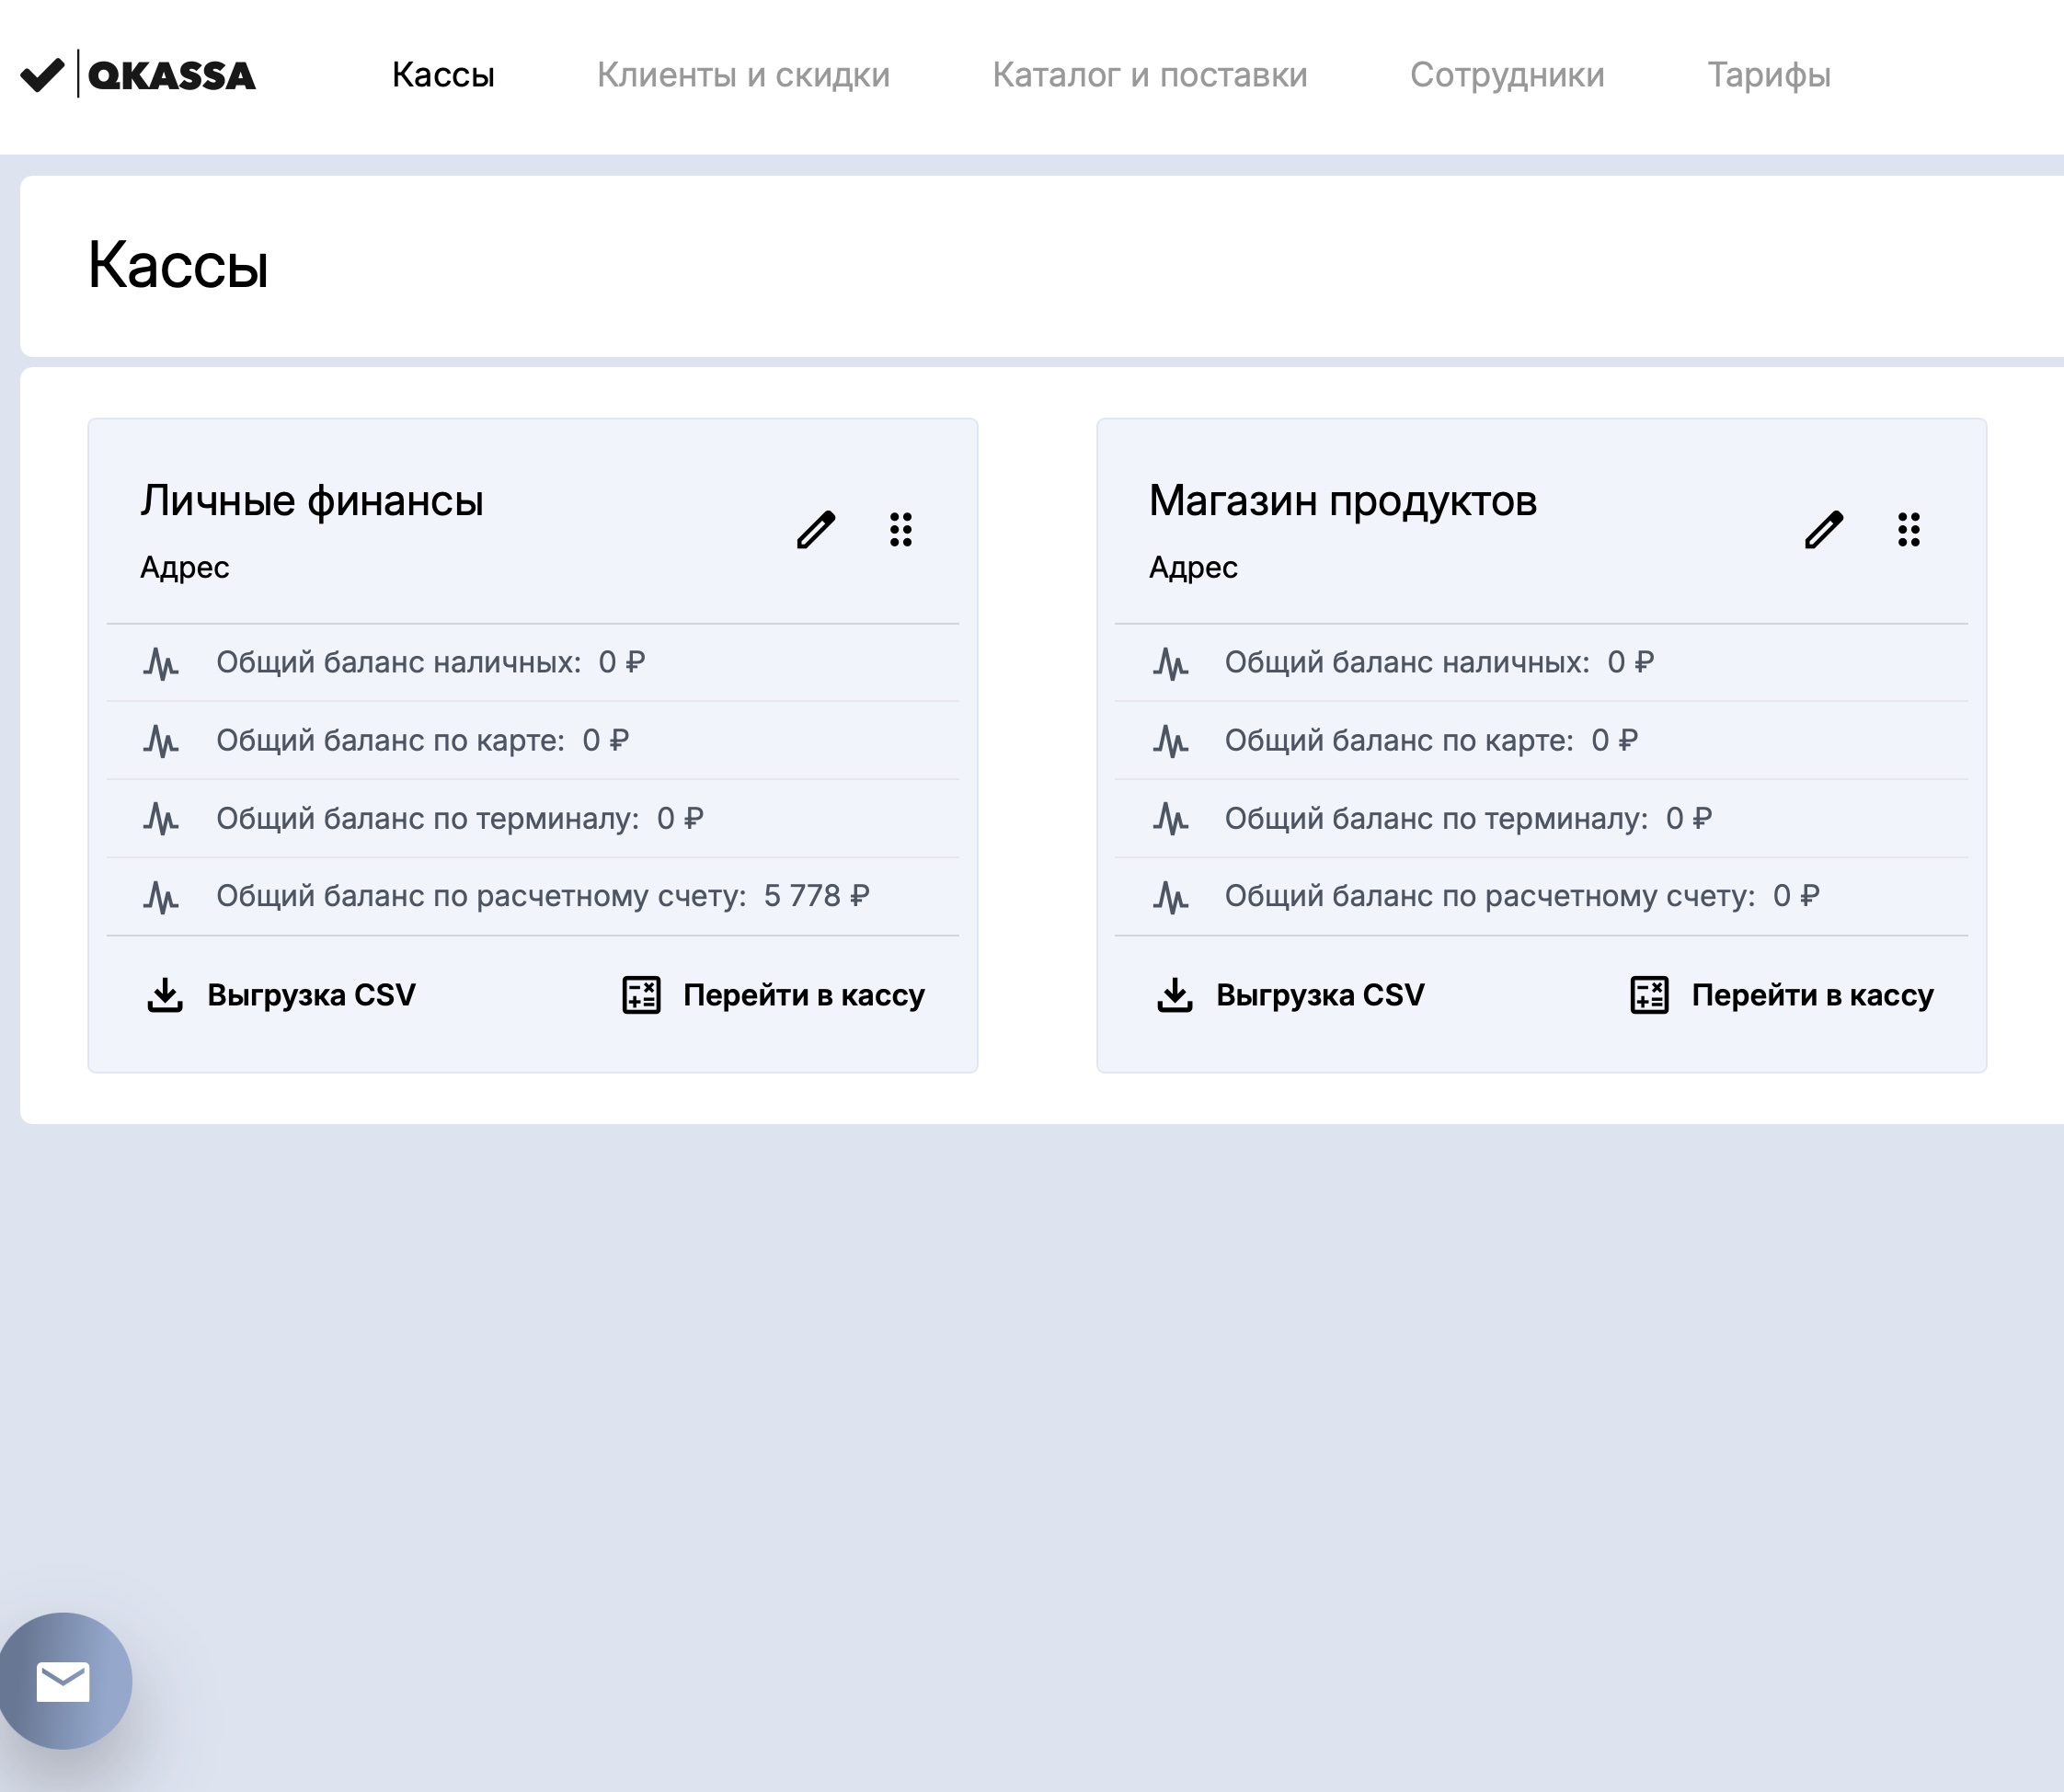Open the Кассы tab

(x=443, y=75)
